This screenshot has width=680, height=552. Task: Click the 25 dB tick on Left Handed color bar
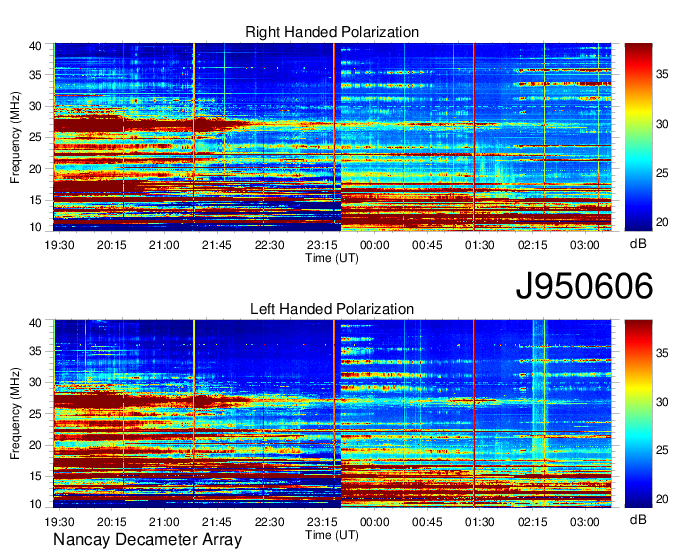tap(662, 451)
